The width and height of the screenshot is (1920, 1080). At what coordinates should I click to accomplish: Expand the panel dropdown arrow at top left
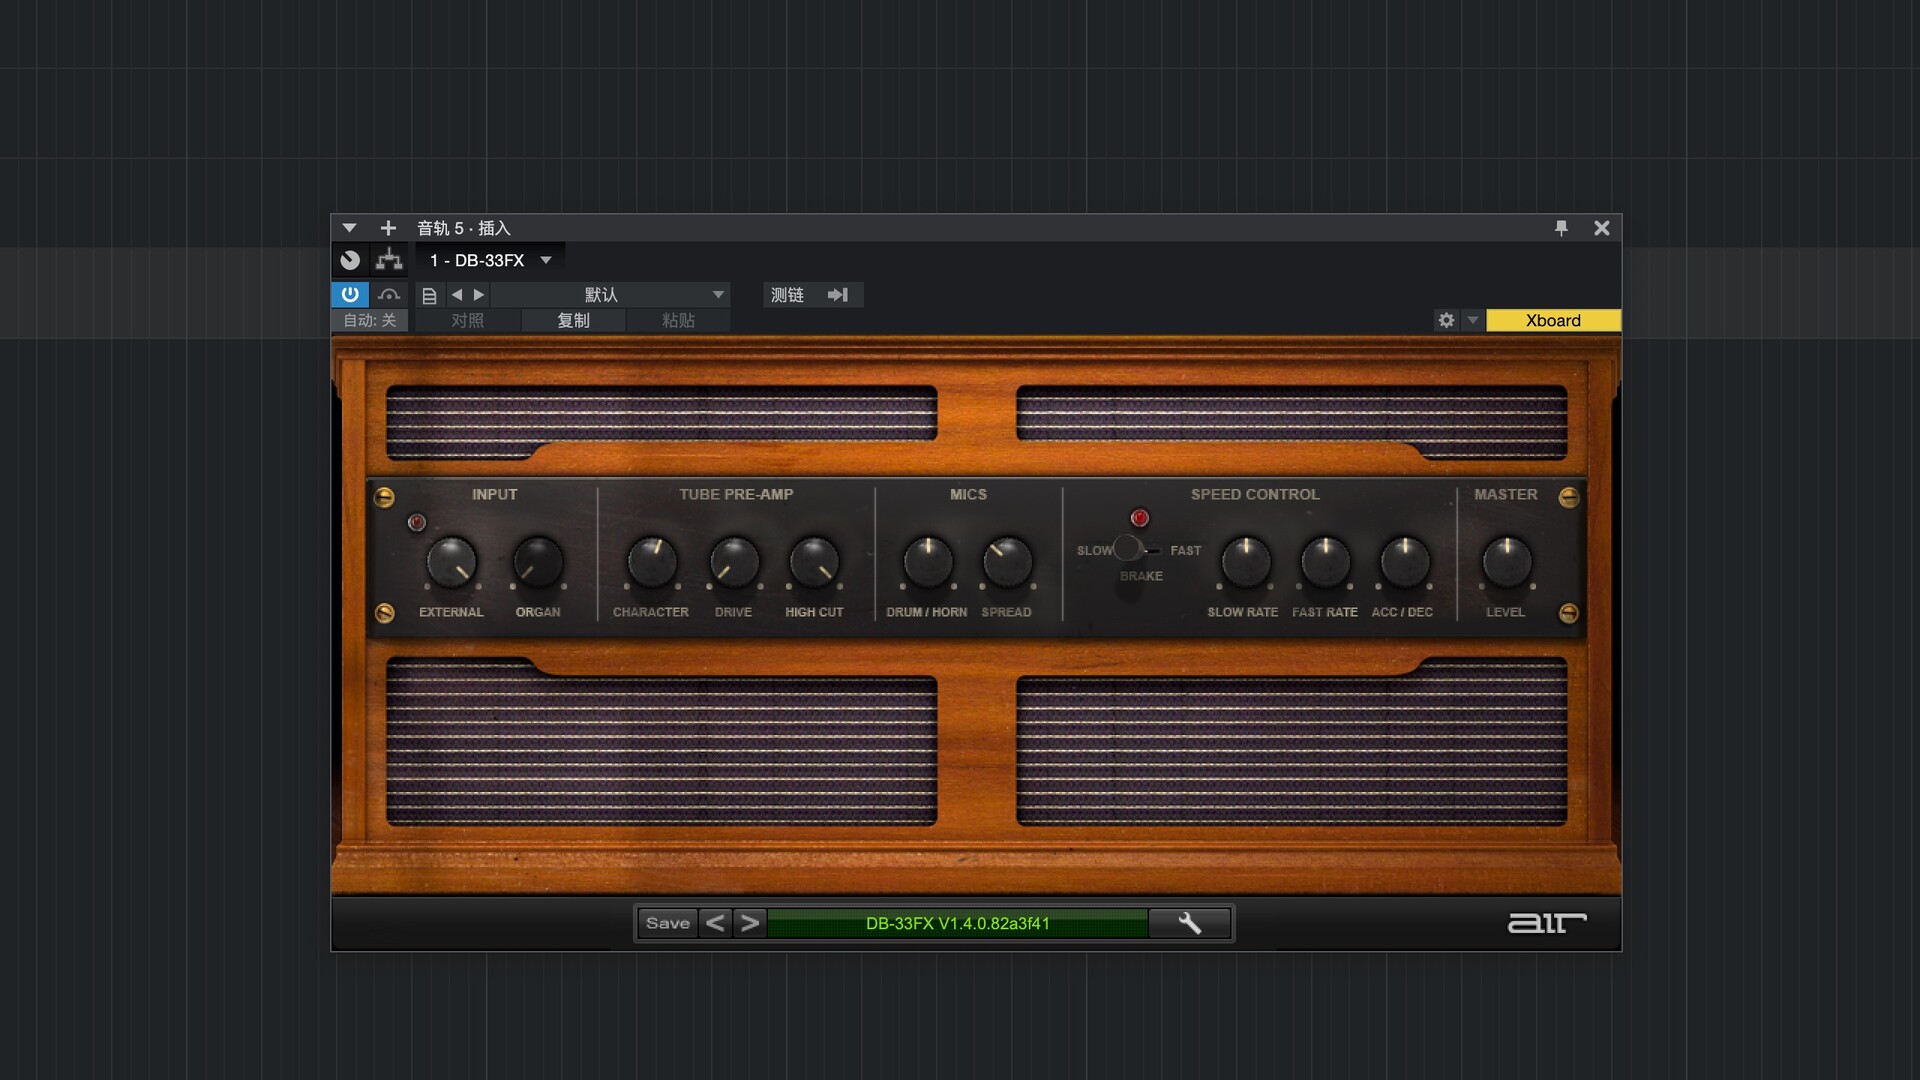[x=349, y=228]
